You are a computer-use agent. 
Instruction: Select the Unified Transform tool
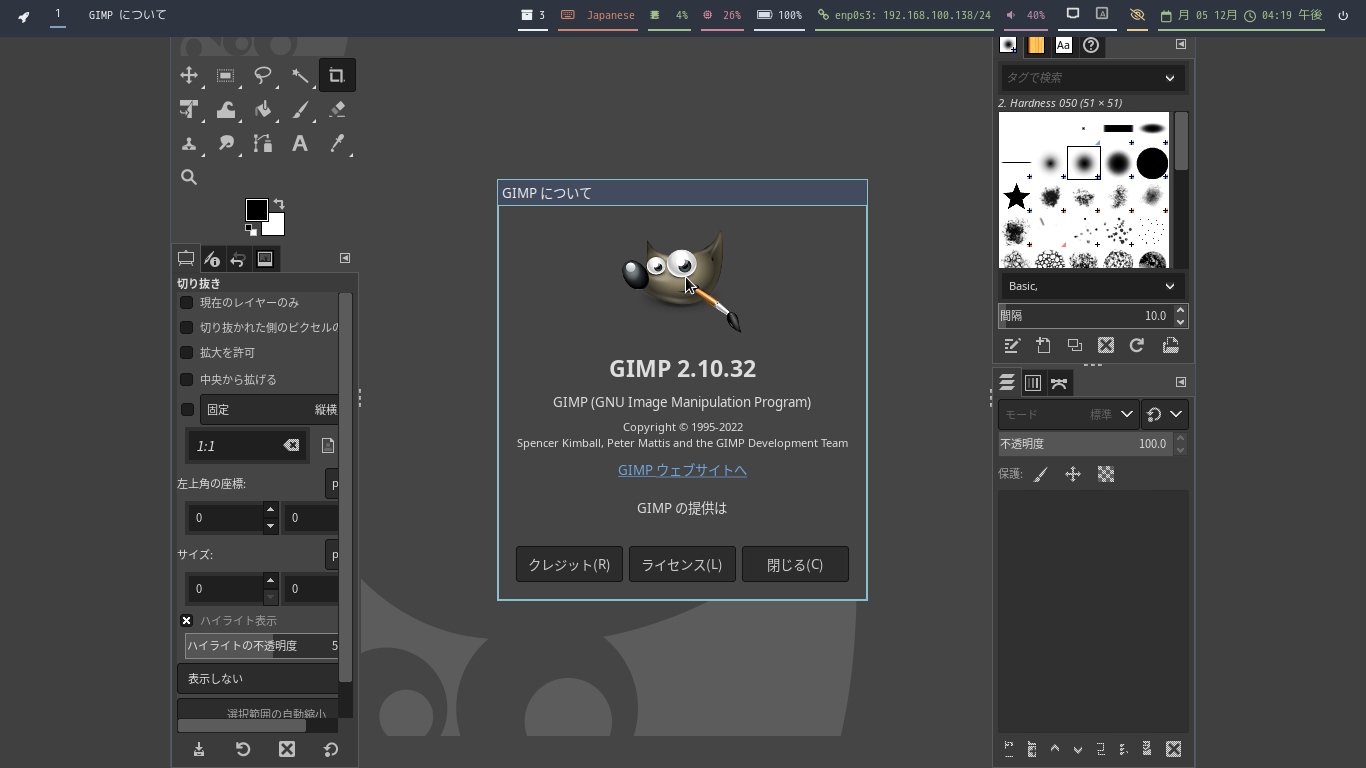[189, 109]
